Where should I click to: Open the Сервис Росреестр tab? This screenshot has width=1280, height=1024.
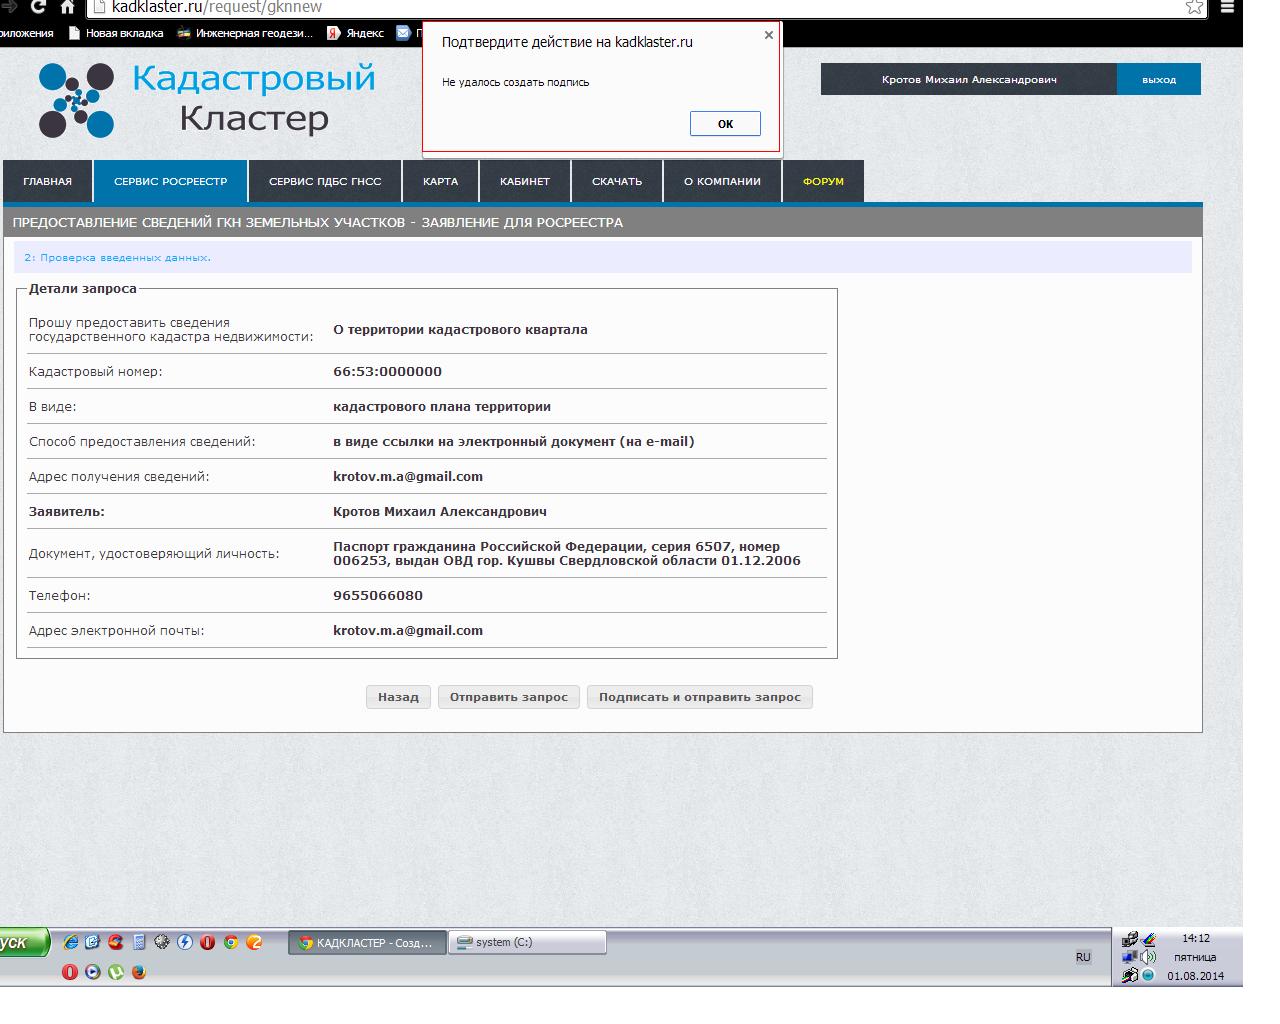pyautogui.click(x=170, y=182)
